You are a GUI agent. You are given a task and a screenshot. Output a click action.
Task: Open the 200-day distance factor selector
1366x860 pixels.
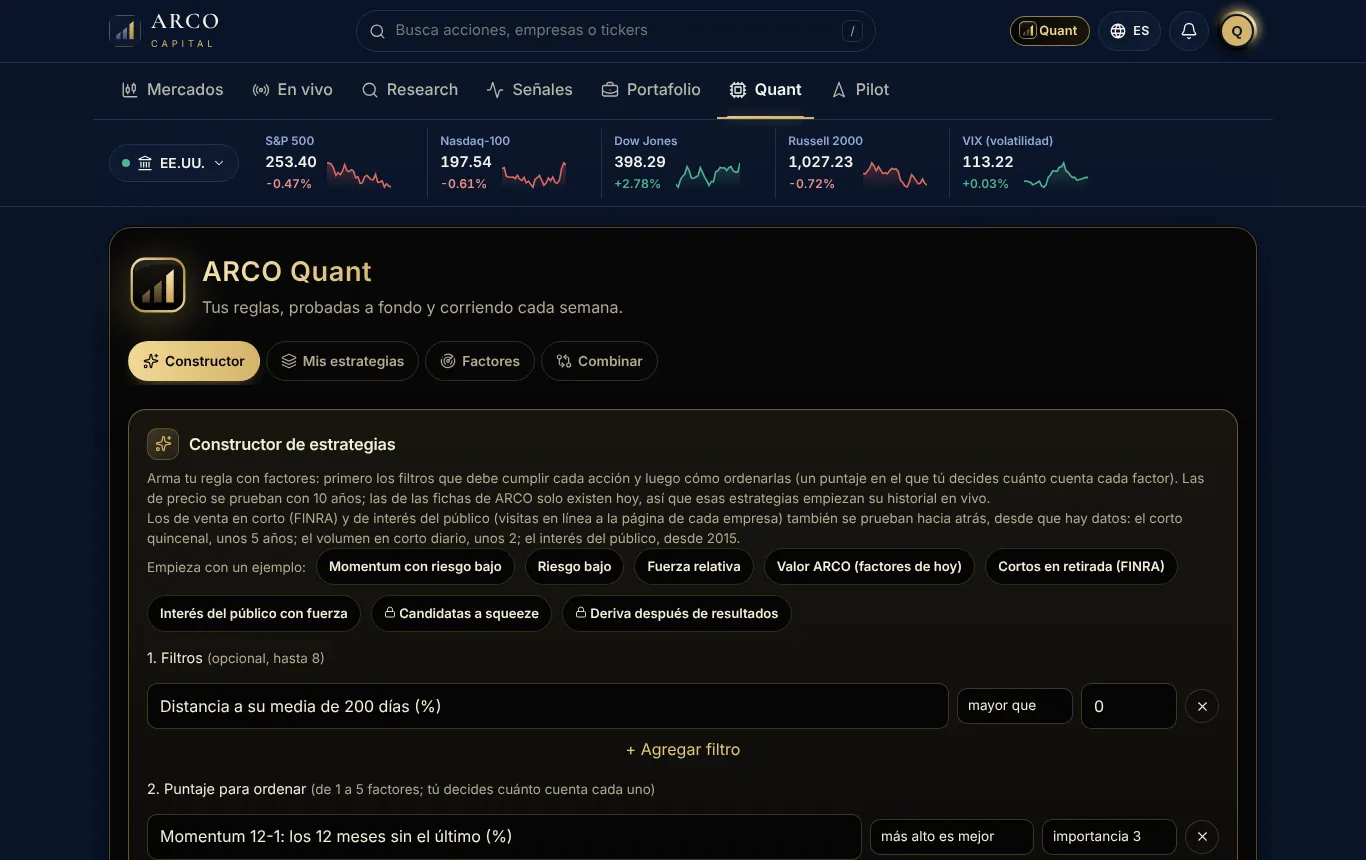tap(547, 706)
